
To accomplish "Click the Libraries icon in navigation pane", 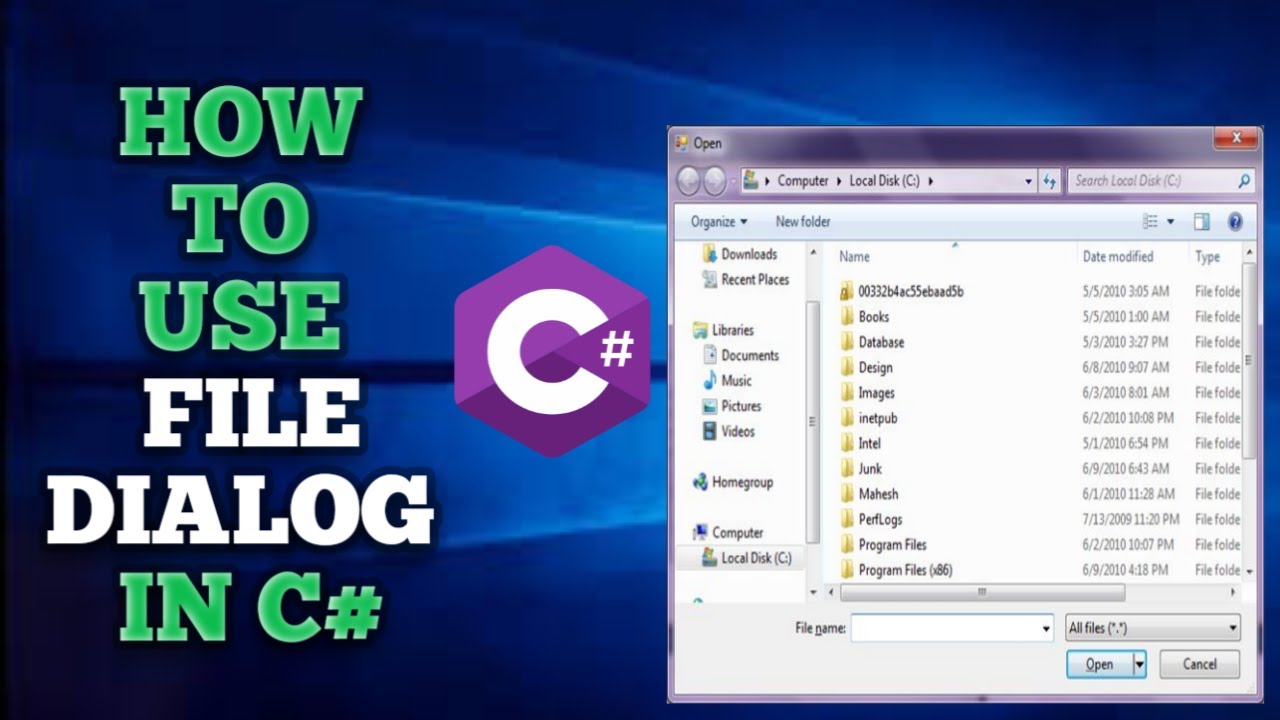I will pyautogui.click(x=700, y=330).
